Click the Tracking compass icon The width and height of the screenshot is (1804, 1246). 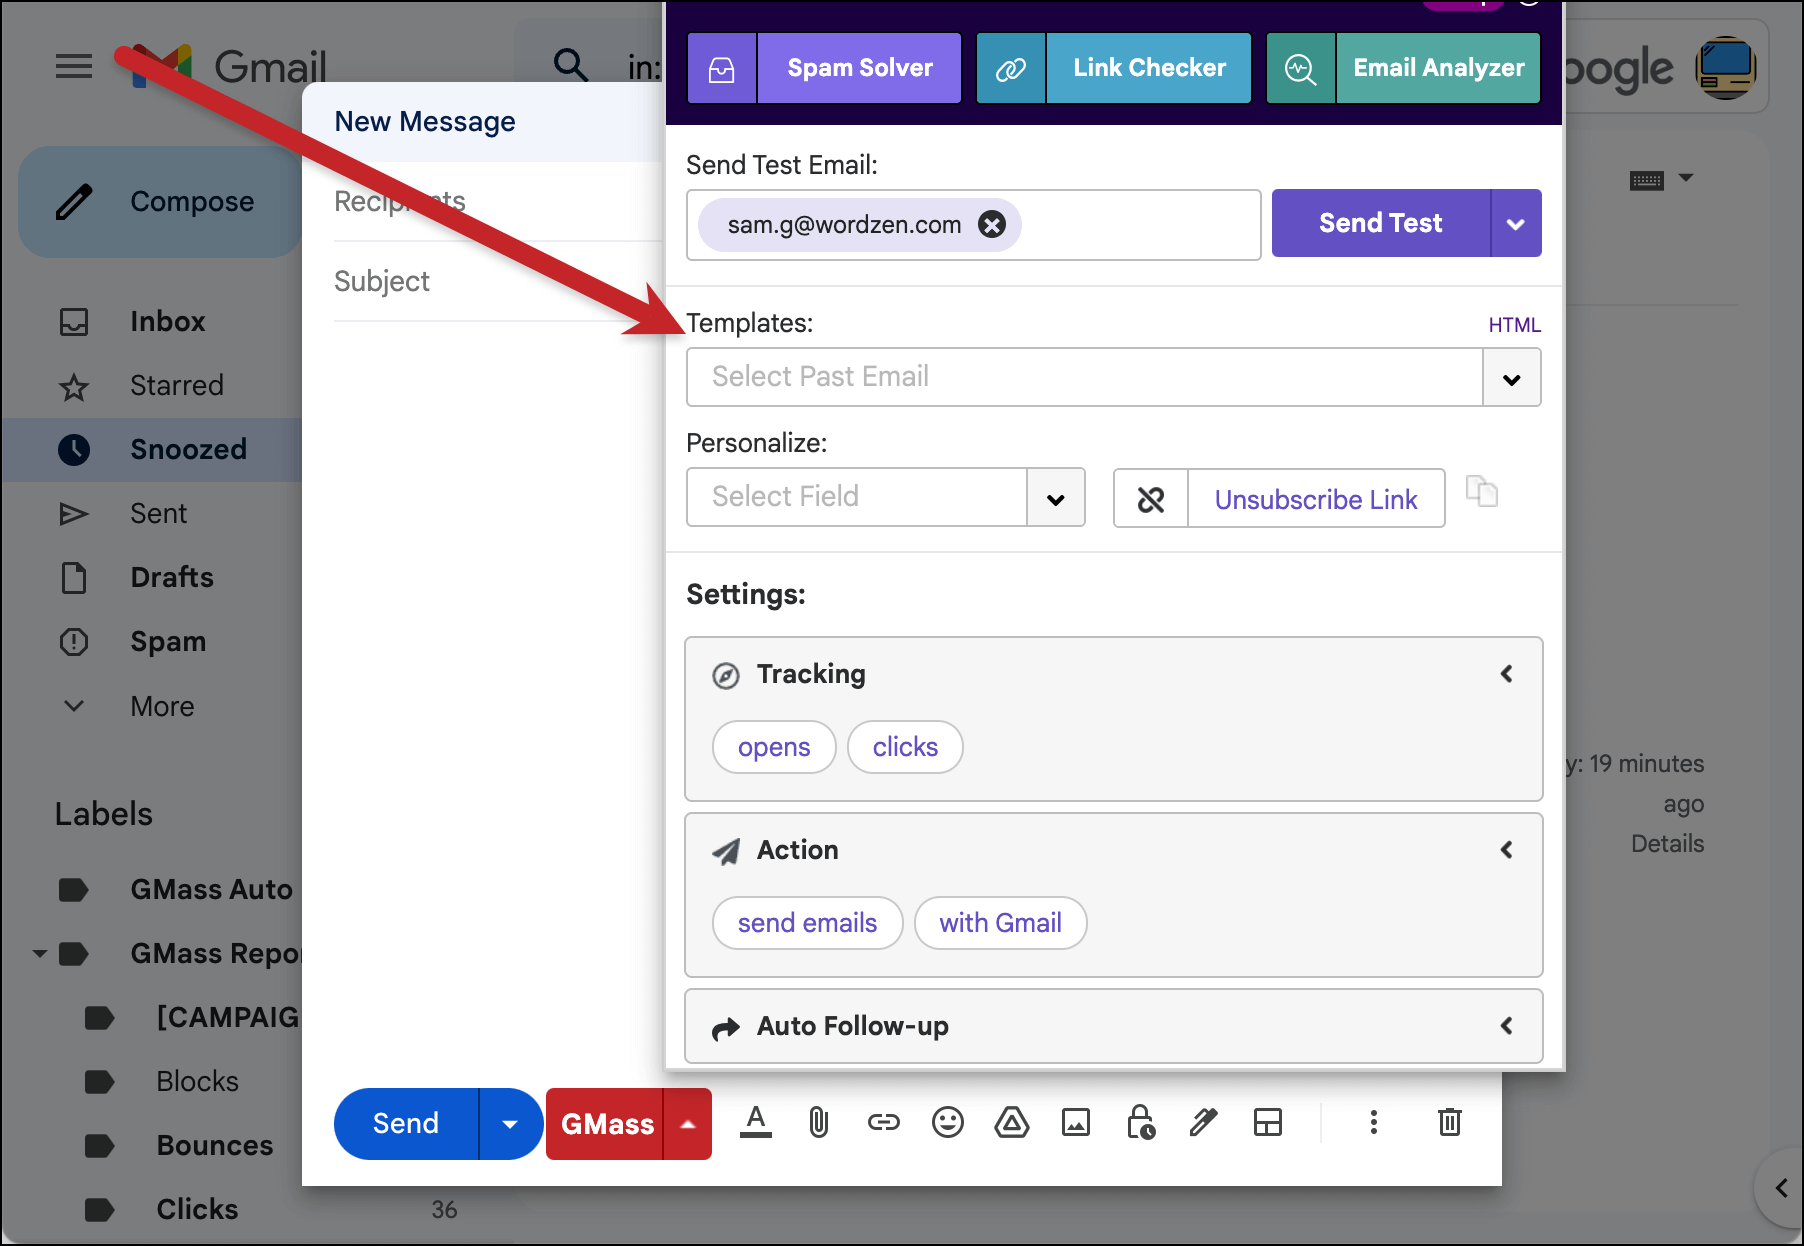pos(726,676)
